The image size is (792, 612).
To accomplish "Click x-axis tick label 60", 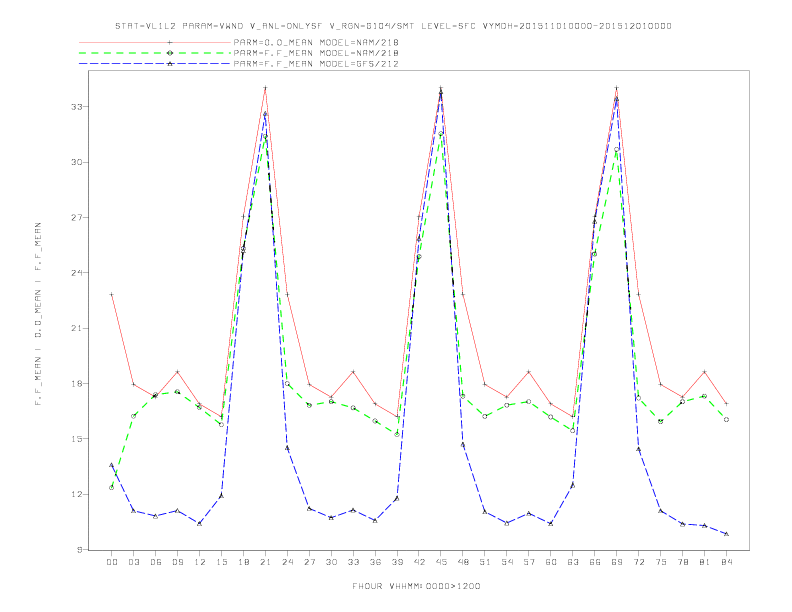I will (x=551, y=562).
